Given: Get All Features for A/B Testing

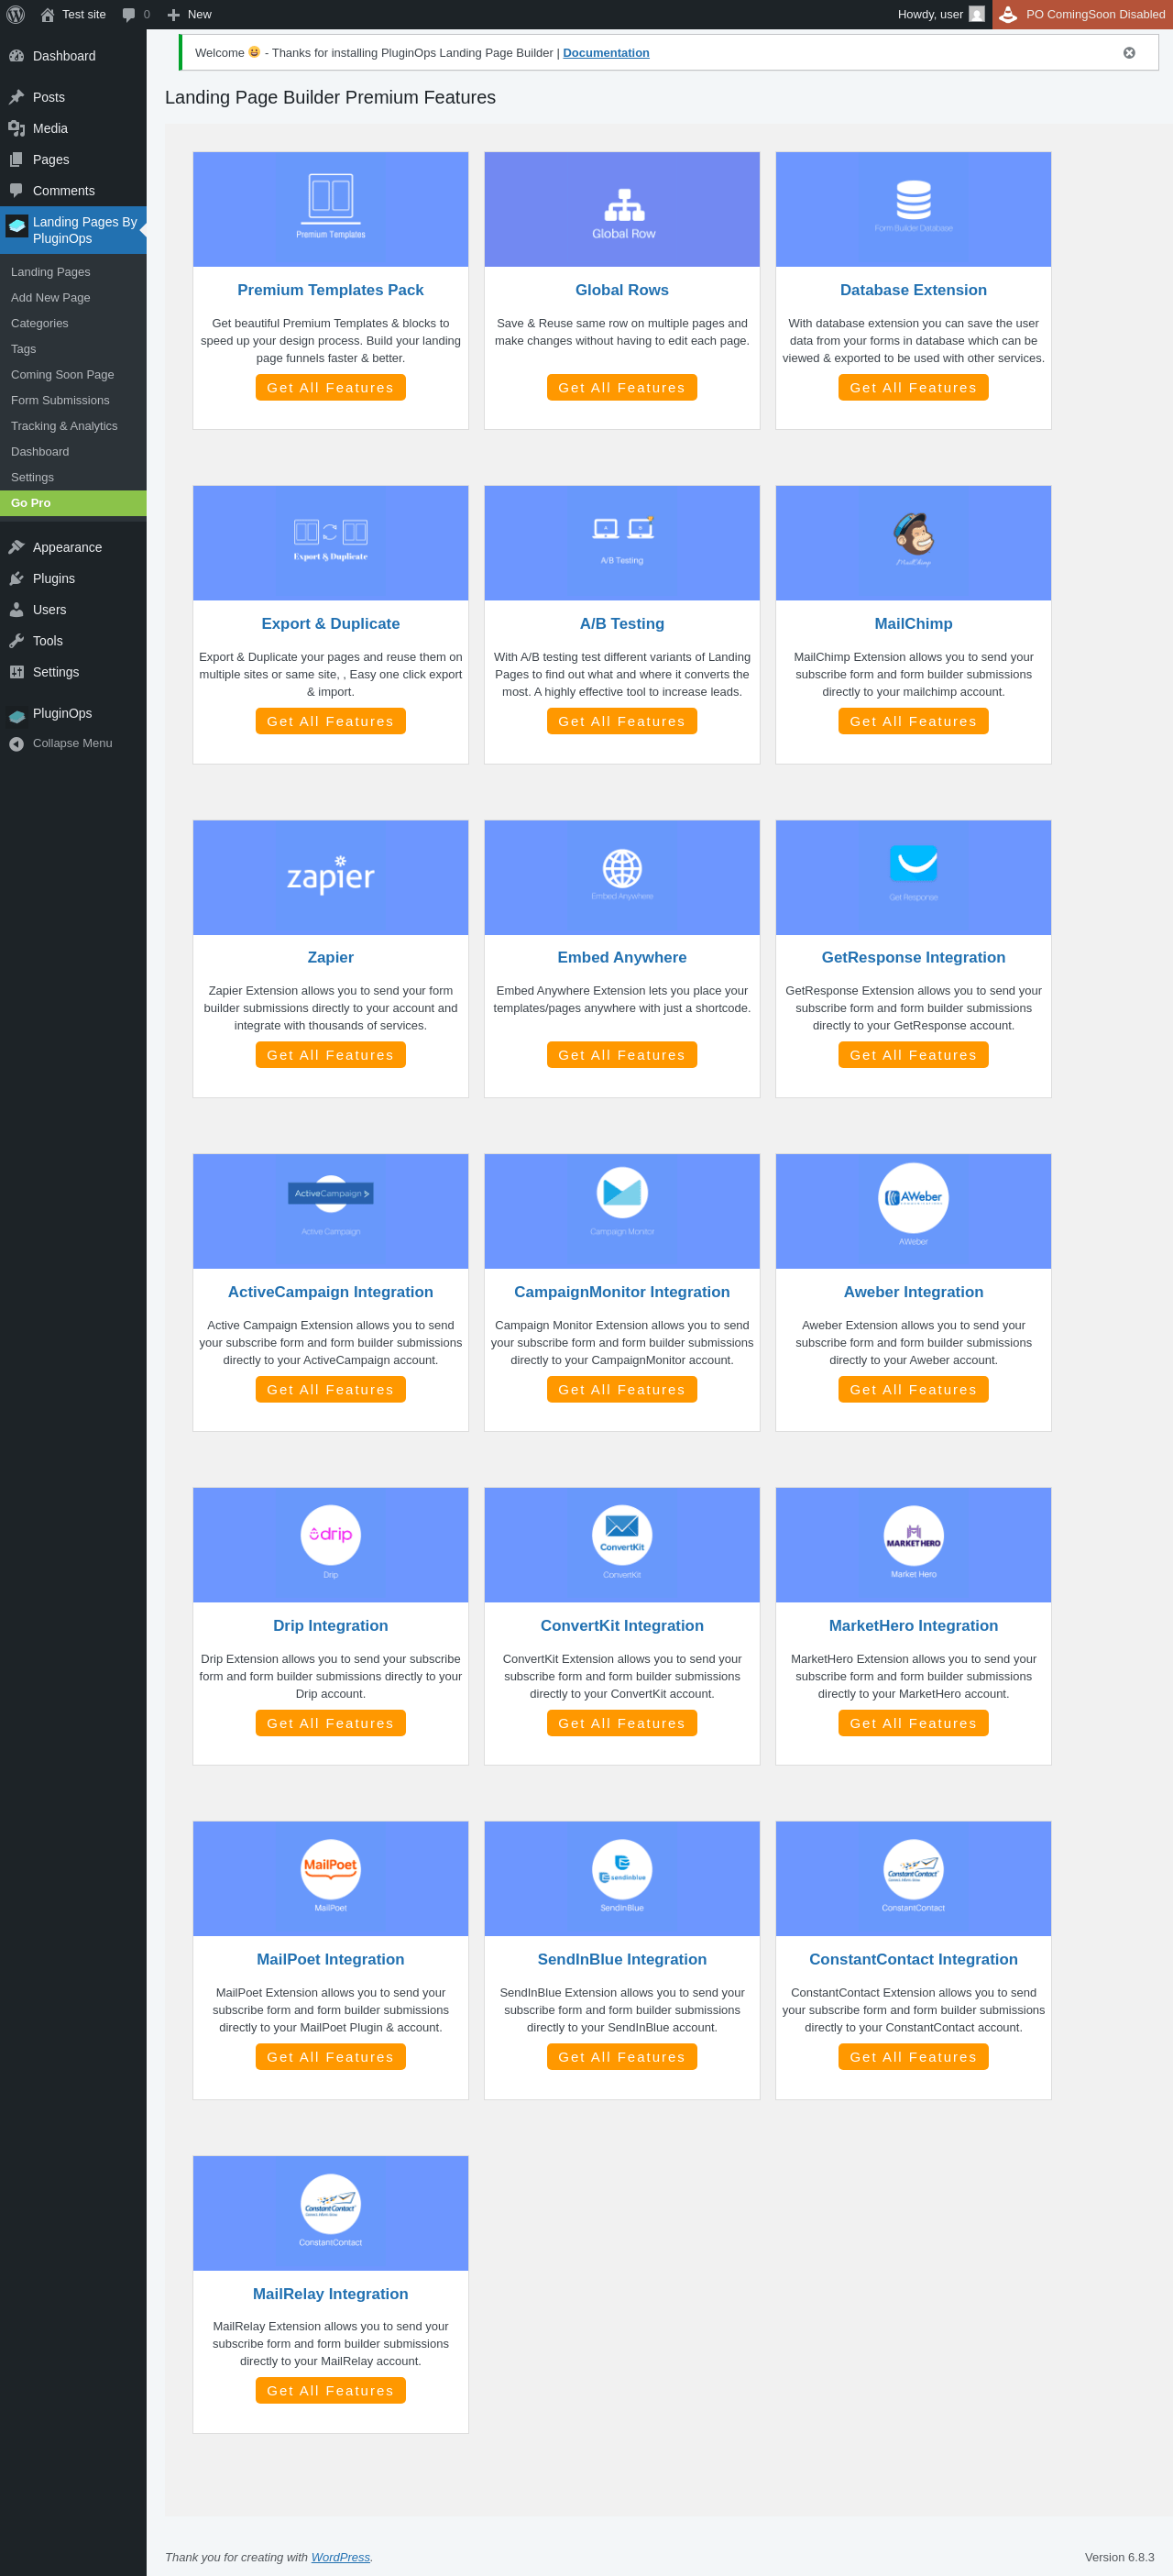Looking at the screenshot, I should [622, 721].
